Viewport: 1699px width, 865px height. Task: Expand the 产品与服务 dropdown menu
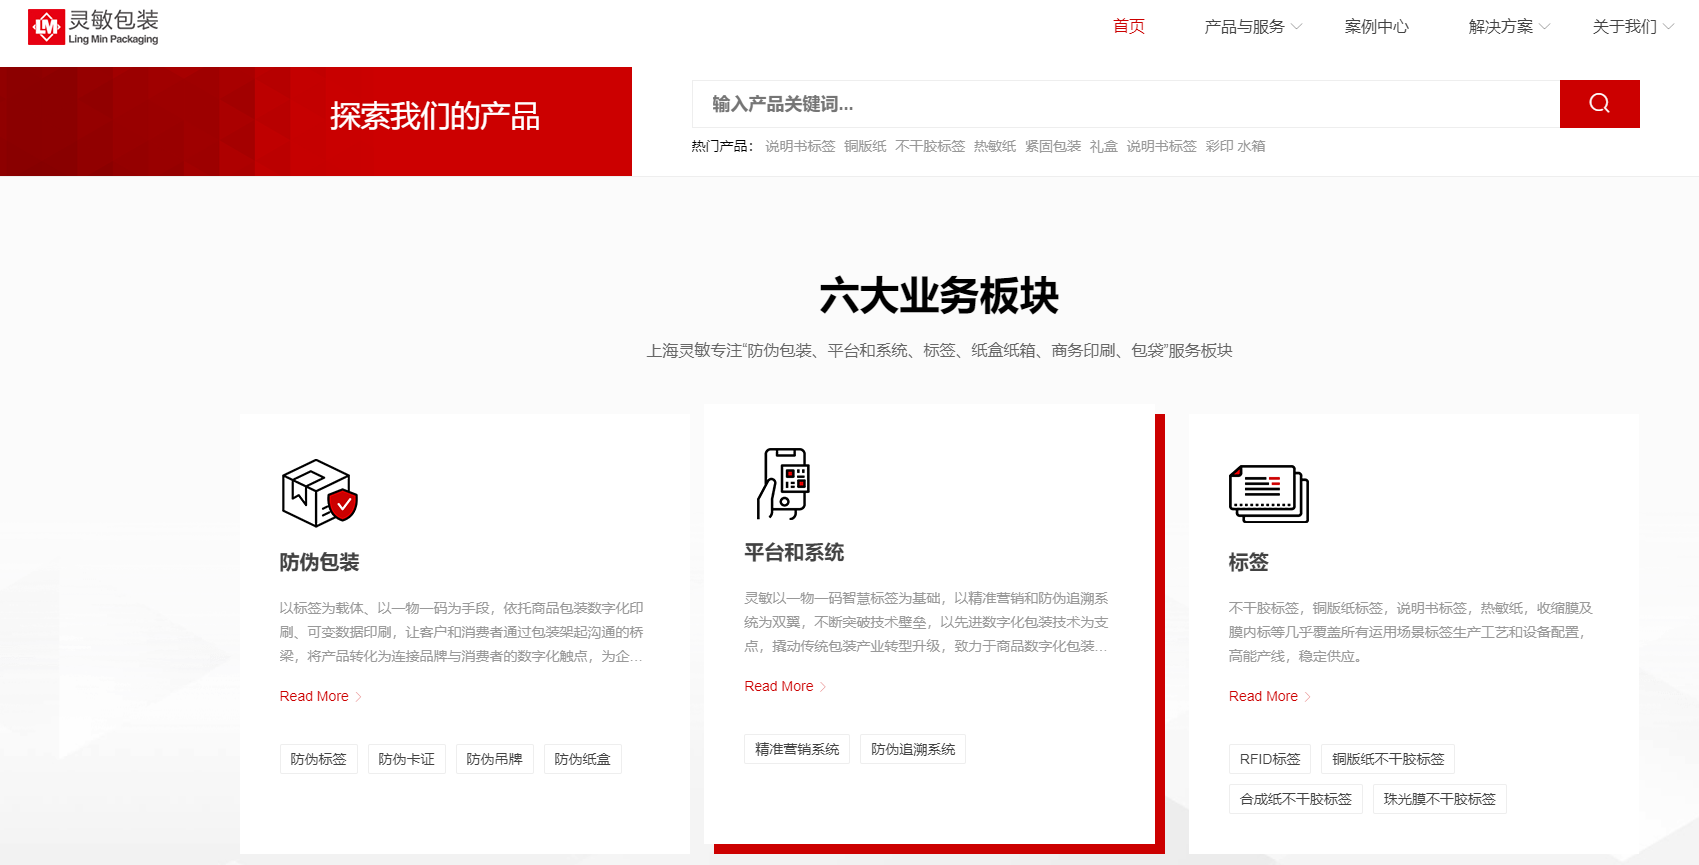tap(1252, 27)
